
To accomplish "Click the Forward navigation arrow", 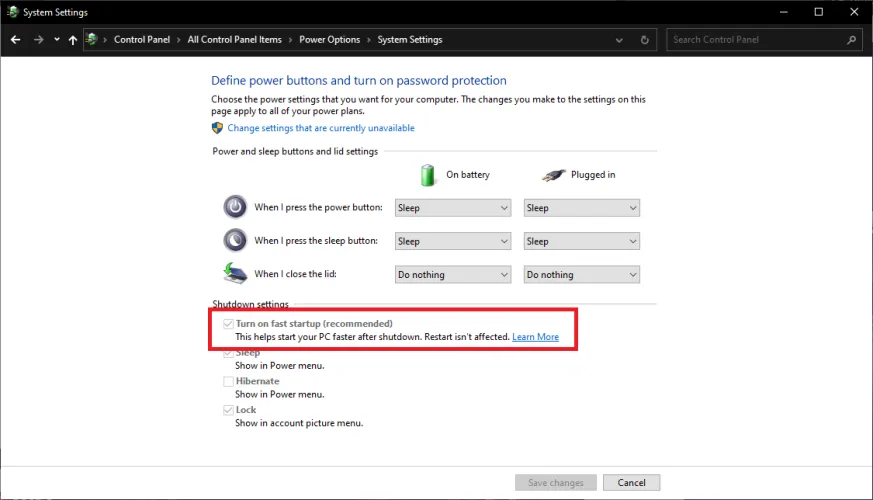I will pyautogui.click(x=38, y=40).
